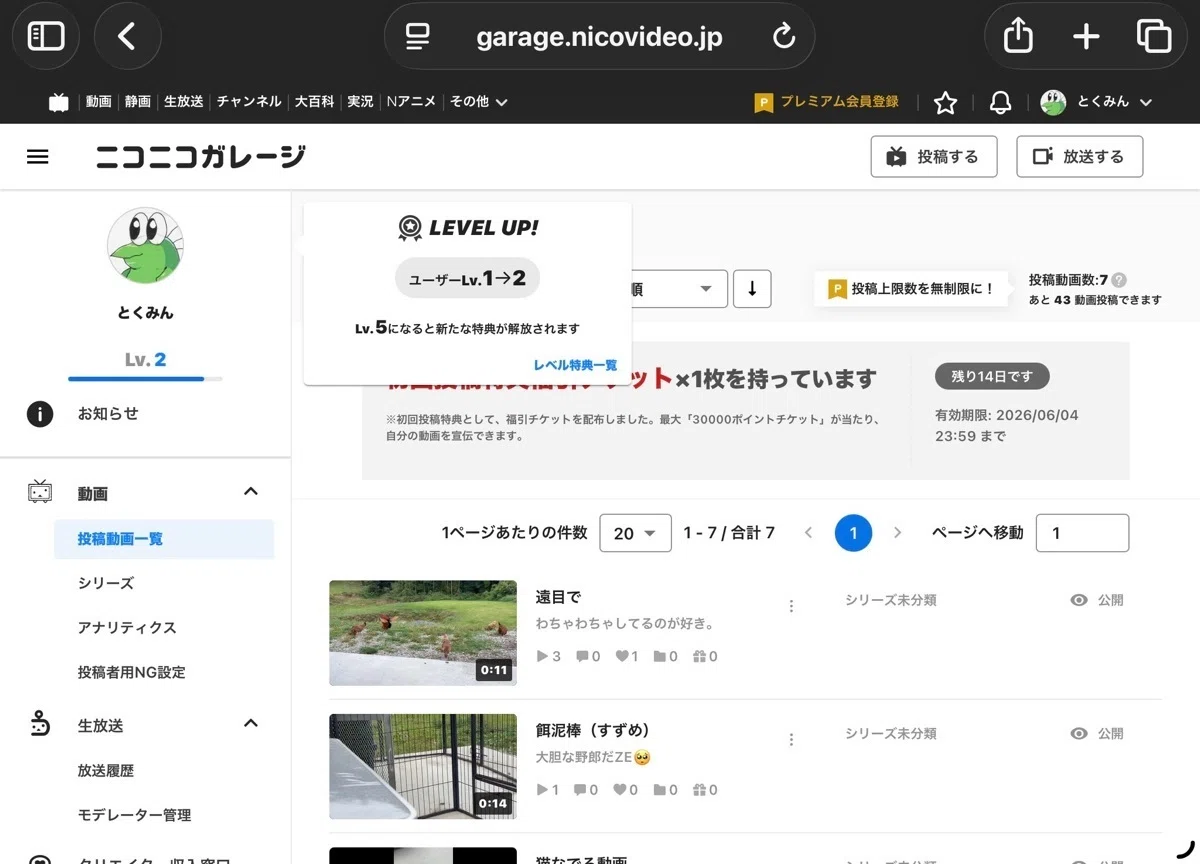Click the 動画 TV icon in sidebar
The image size is (1200, 864).
click(x=40, y=492)
